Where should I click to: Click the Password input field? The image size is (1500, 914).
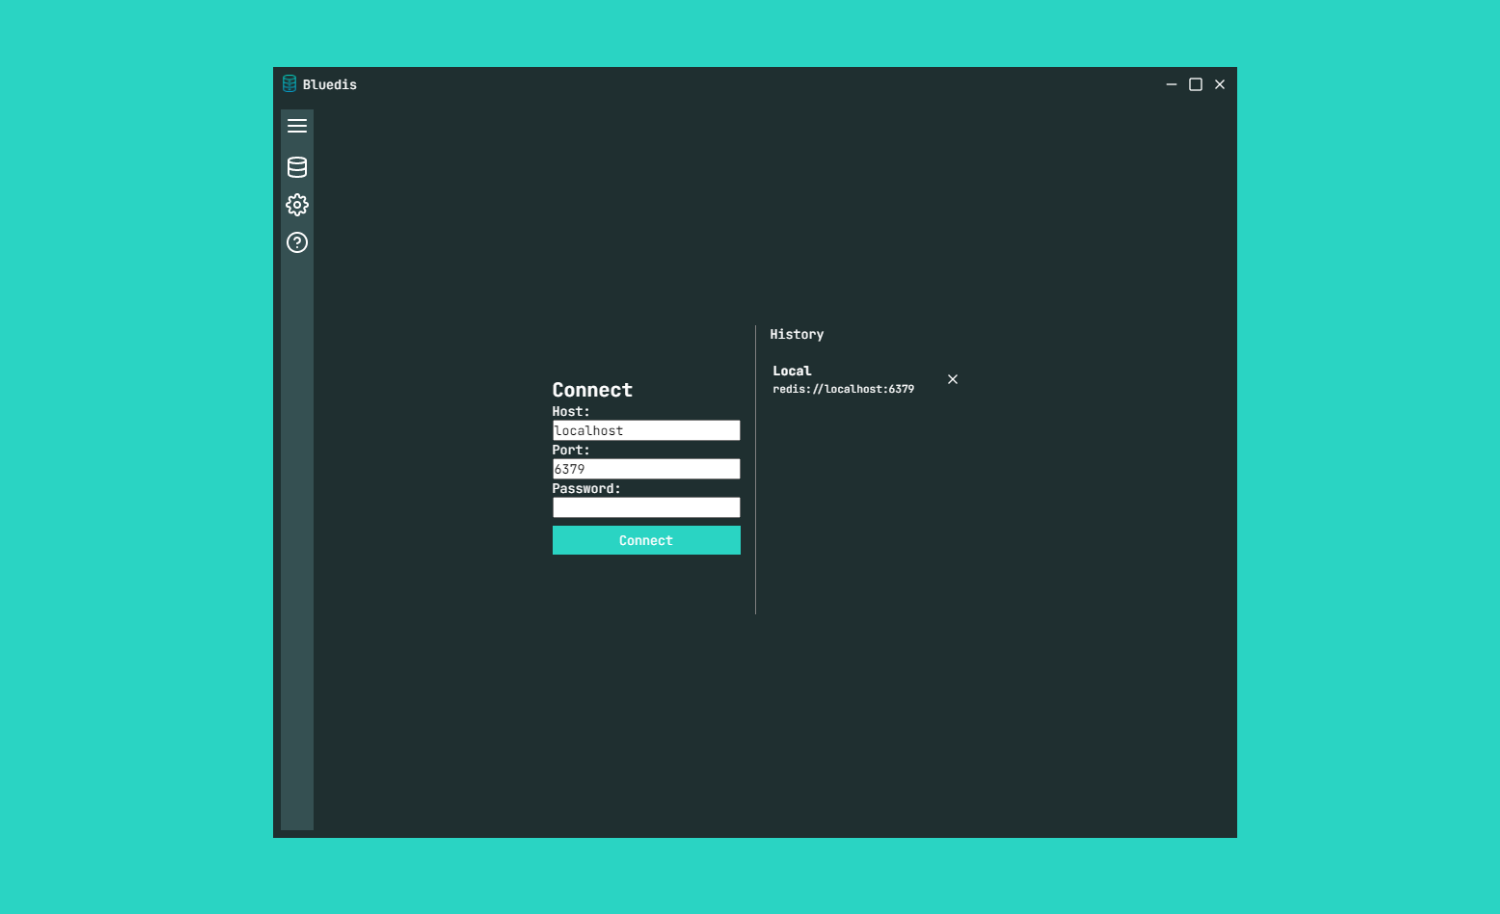pos(646,508)
